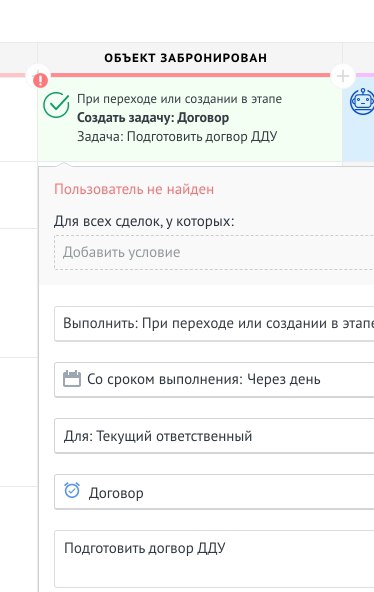Click the alarm clock icon beside Договор
The image size is (374, 592).
pyautogui.click(x=72, y=490)
